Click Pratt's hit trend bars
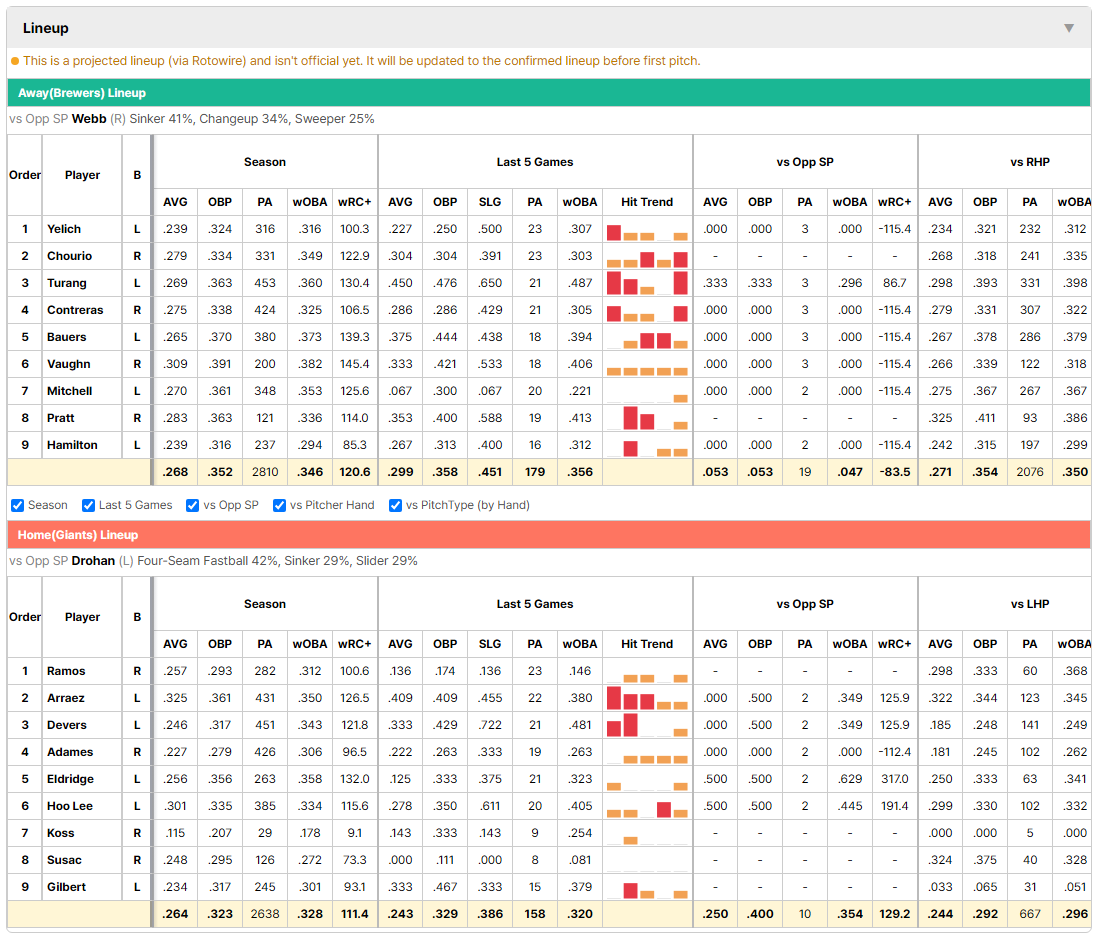 coord(647,418)
